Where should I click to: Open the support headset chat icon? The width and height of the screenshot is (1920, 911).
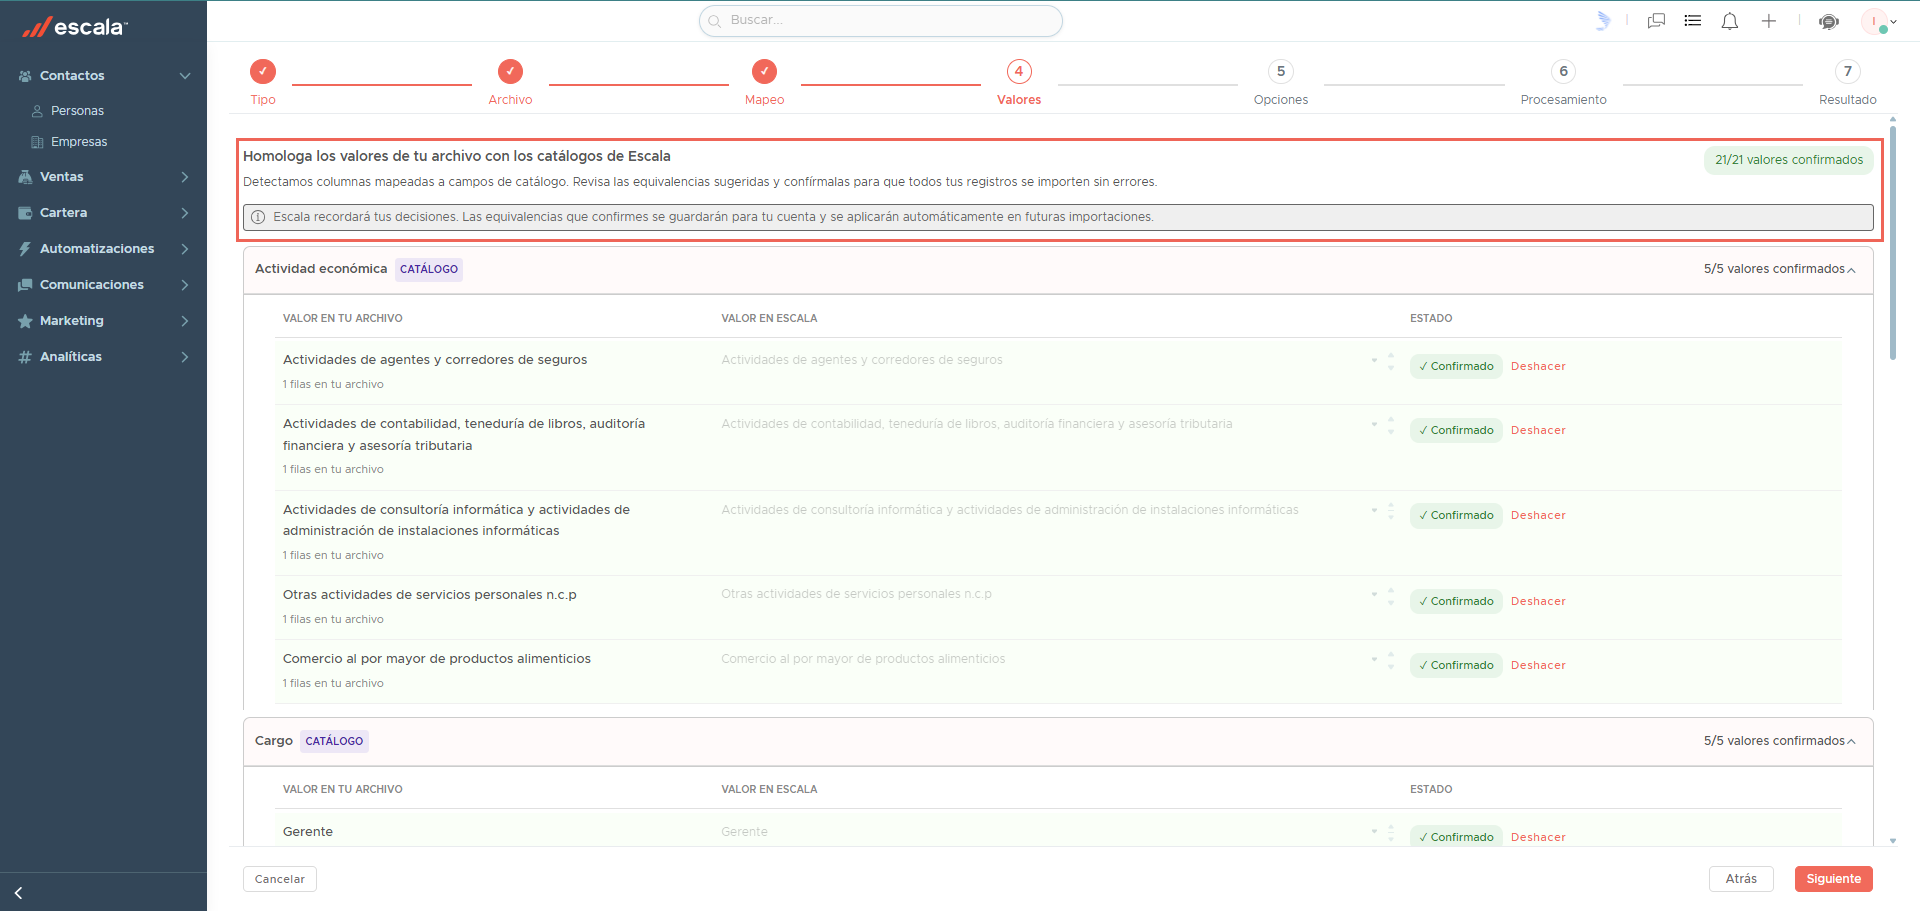[1829, 21]
